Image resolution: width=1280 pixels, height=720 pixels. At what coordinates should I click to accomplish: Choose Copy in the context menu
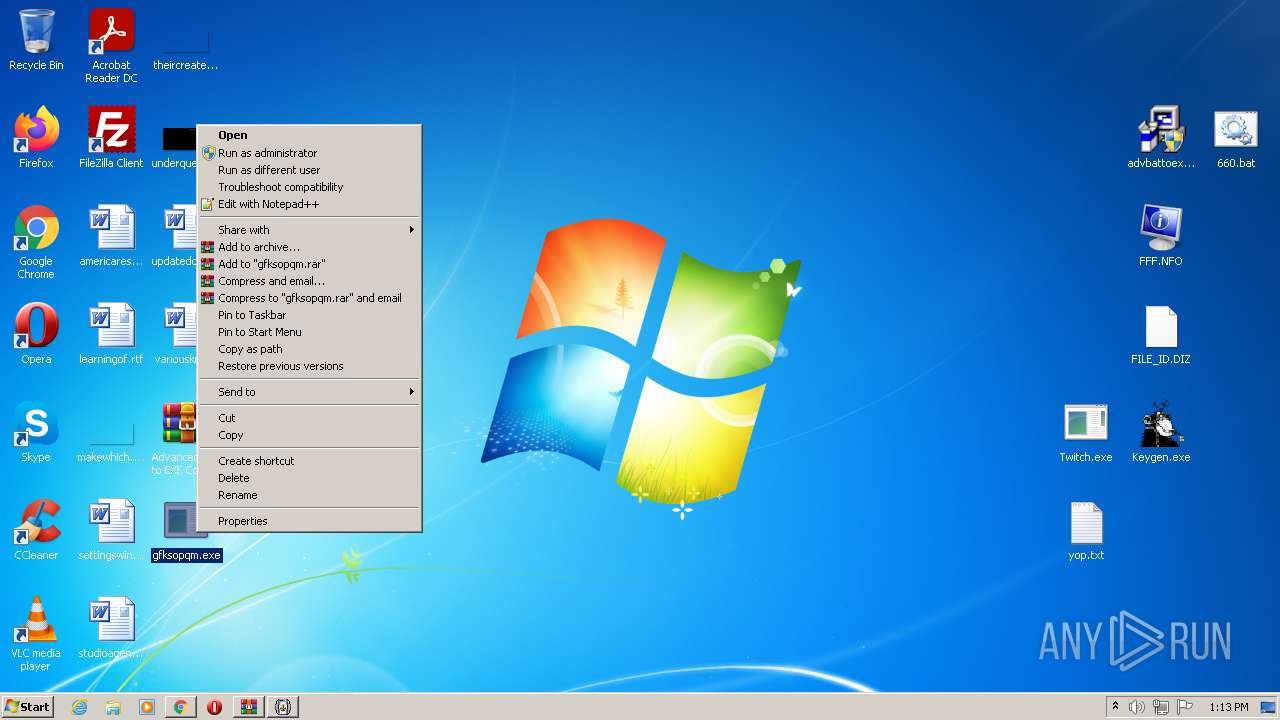[x=309, y=435]
